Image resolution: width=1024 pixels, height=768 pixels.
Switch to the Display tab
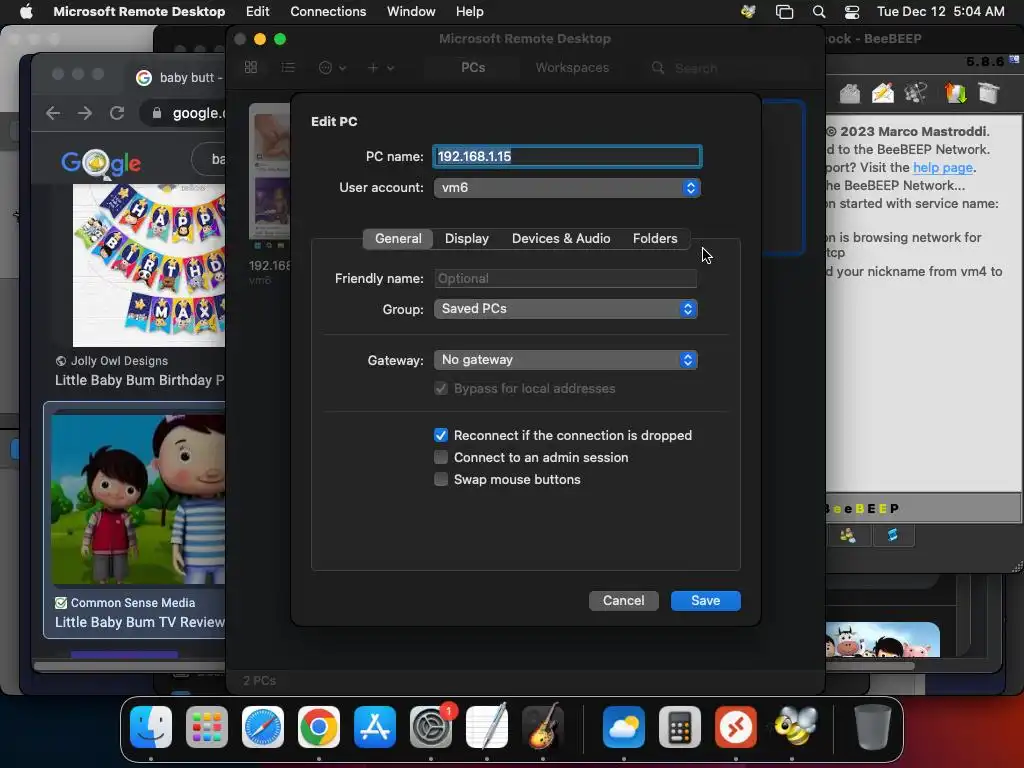[x=466, y=238]
